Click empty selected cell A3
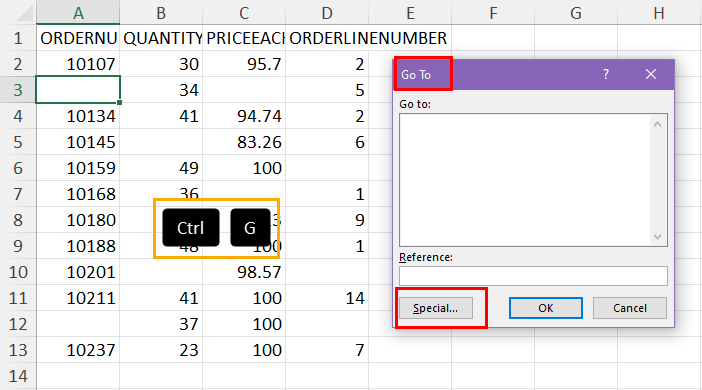702x390 pixels. 78,90
